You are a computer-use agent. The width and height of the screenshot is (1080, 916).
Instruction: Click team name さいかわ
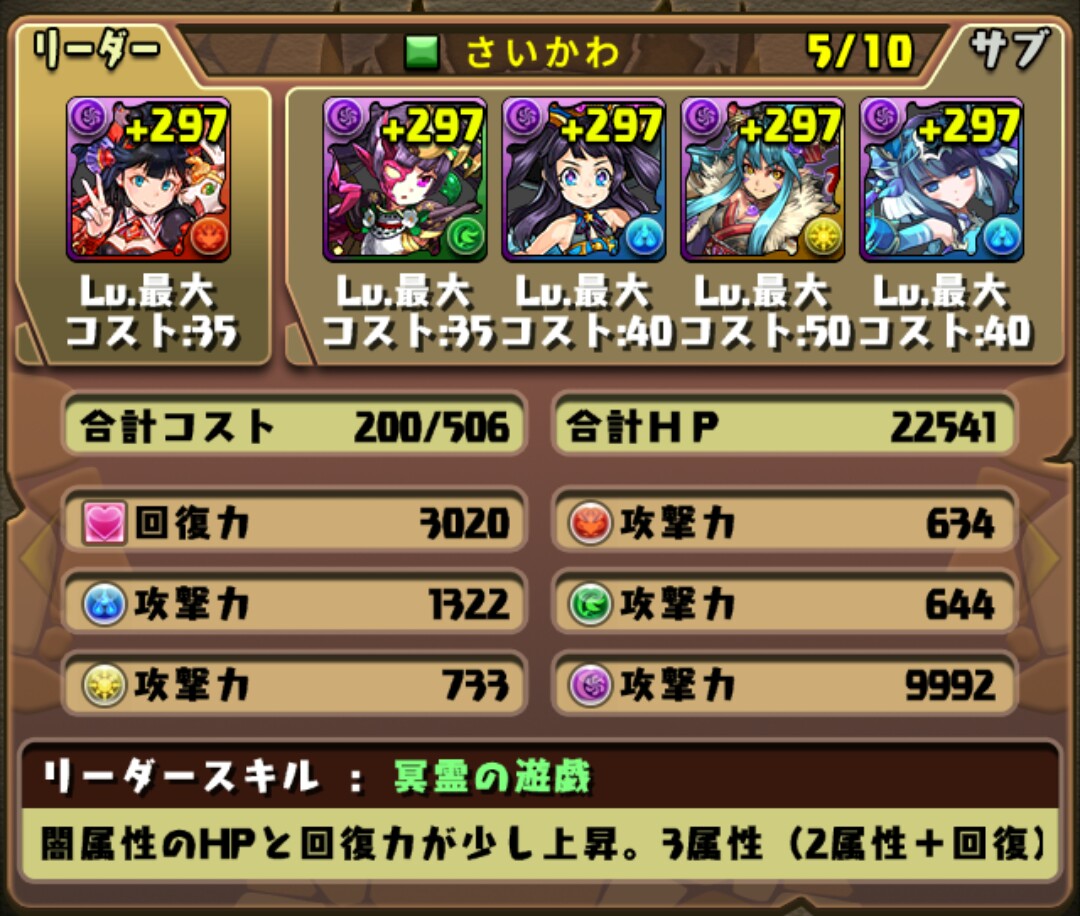tap(543, 52)
